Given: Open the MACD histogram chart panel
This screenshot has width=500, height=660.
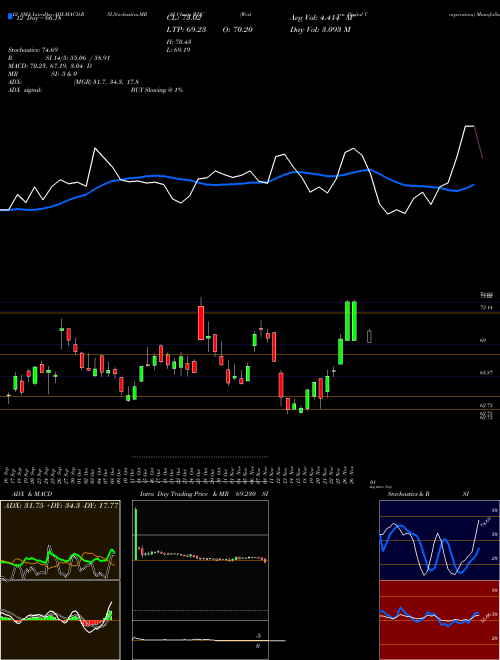Looking at the screenshot, I should 60,620.
